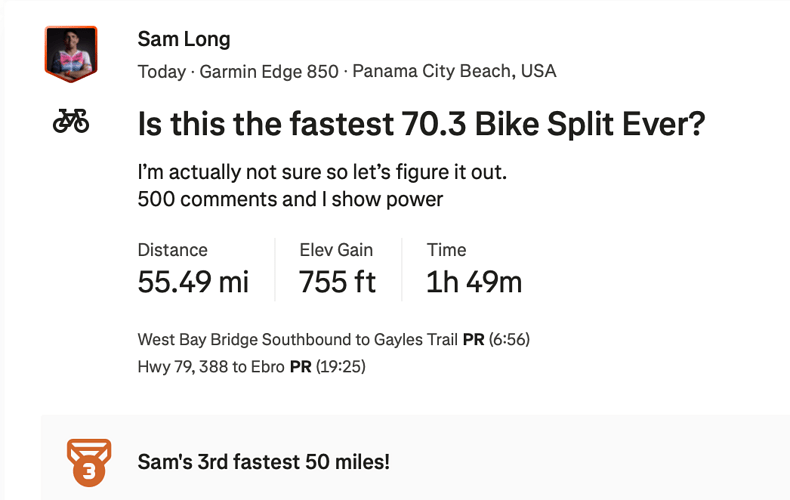Screen dimensions: 790x500
Task: Click the bicycle ride type icon
Action: coord(71,121)
